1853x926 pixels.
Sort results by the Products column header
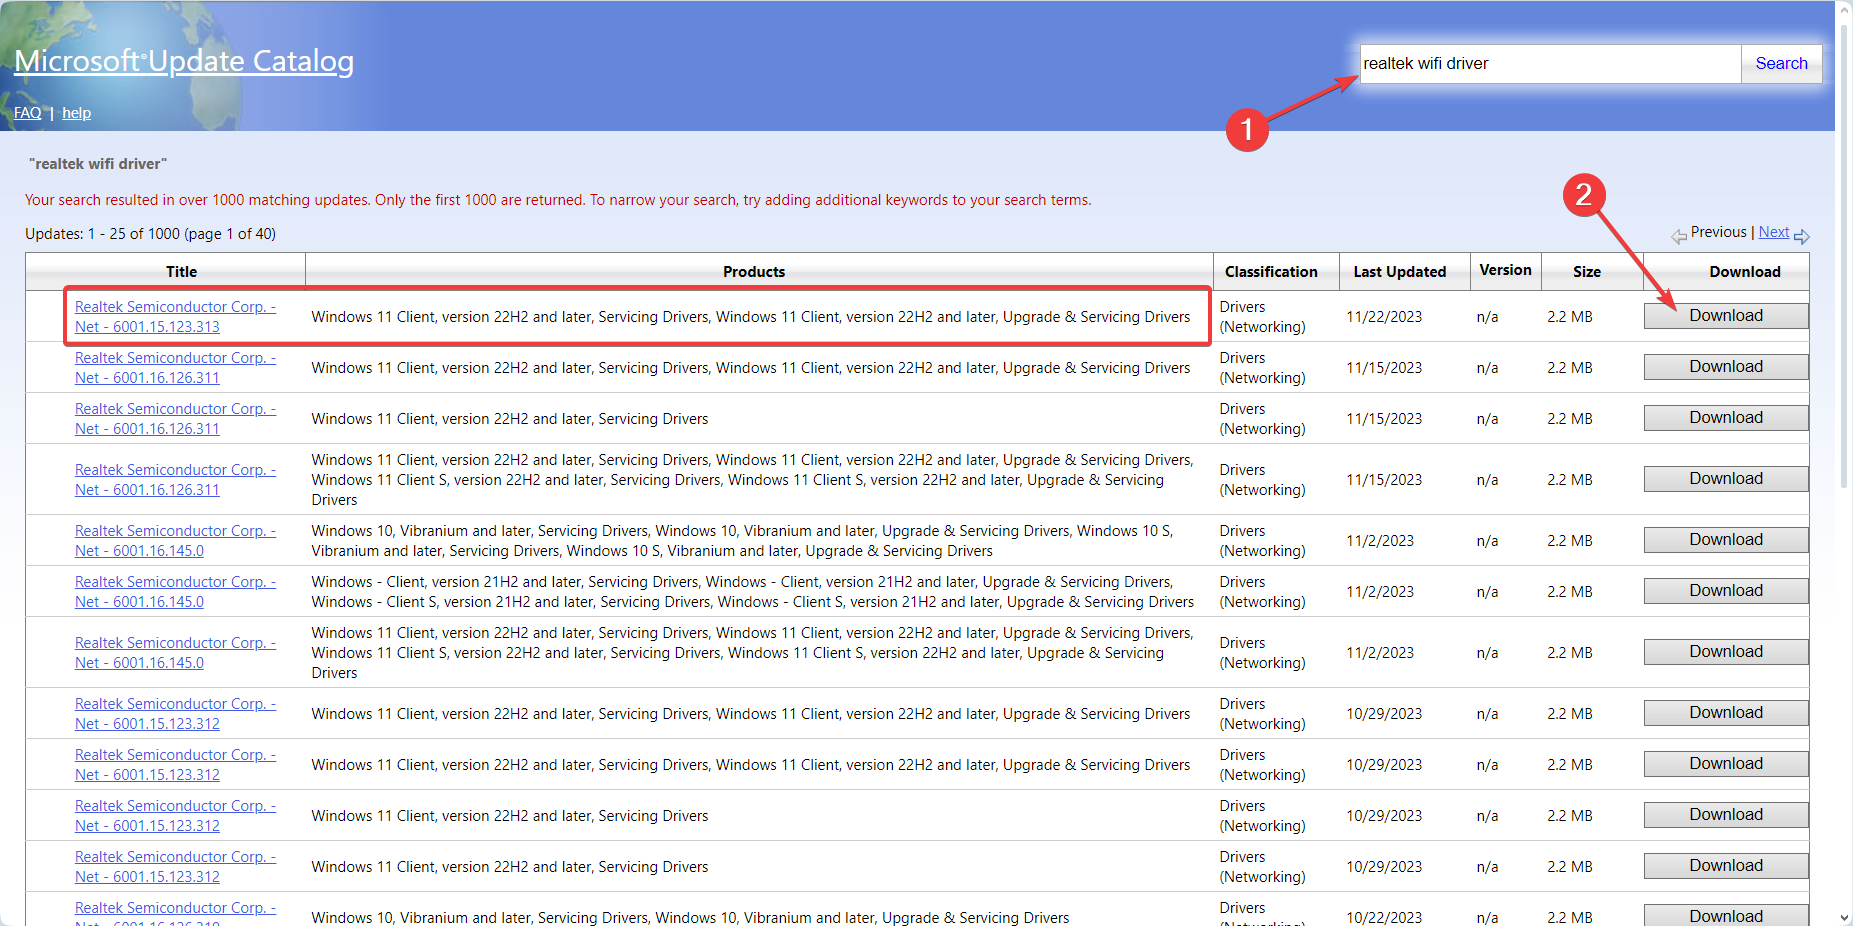(754, 271)
